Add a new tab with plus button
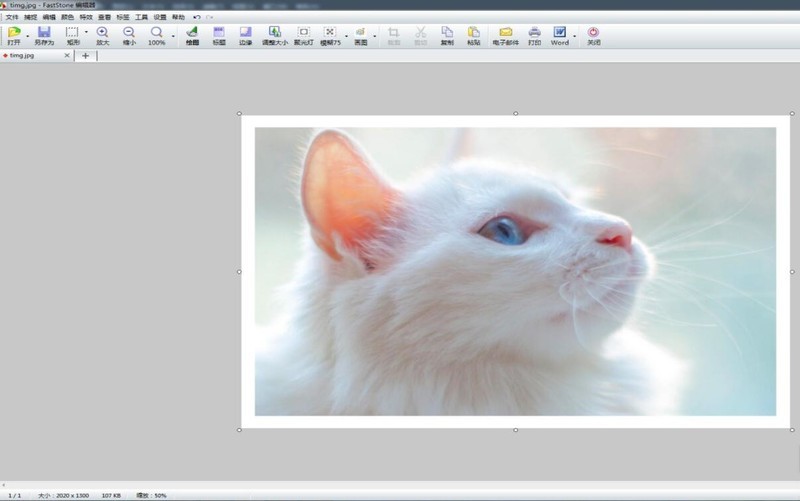 pyautogui.click(x=85, y=56)
